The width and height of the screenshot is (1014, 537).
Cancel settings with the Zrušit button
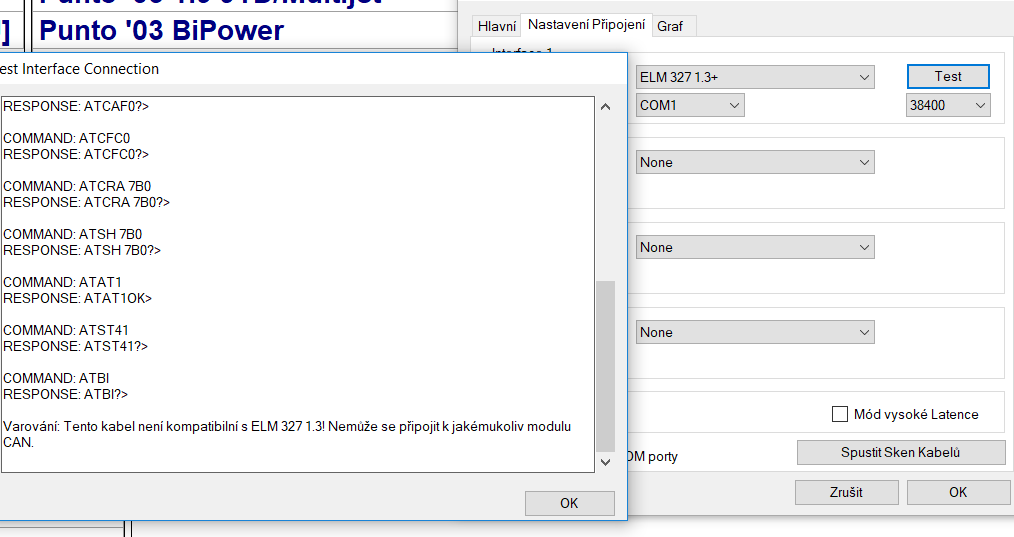coord(846,492)
